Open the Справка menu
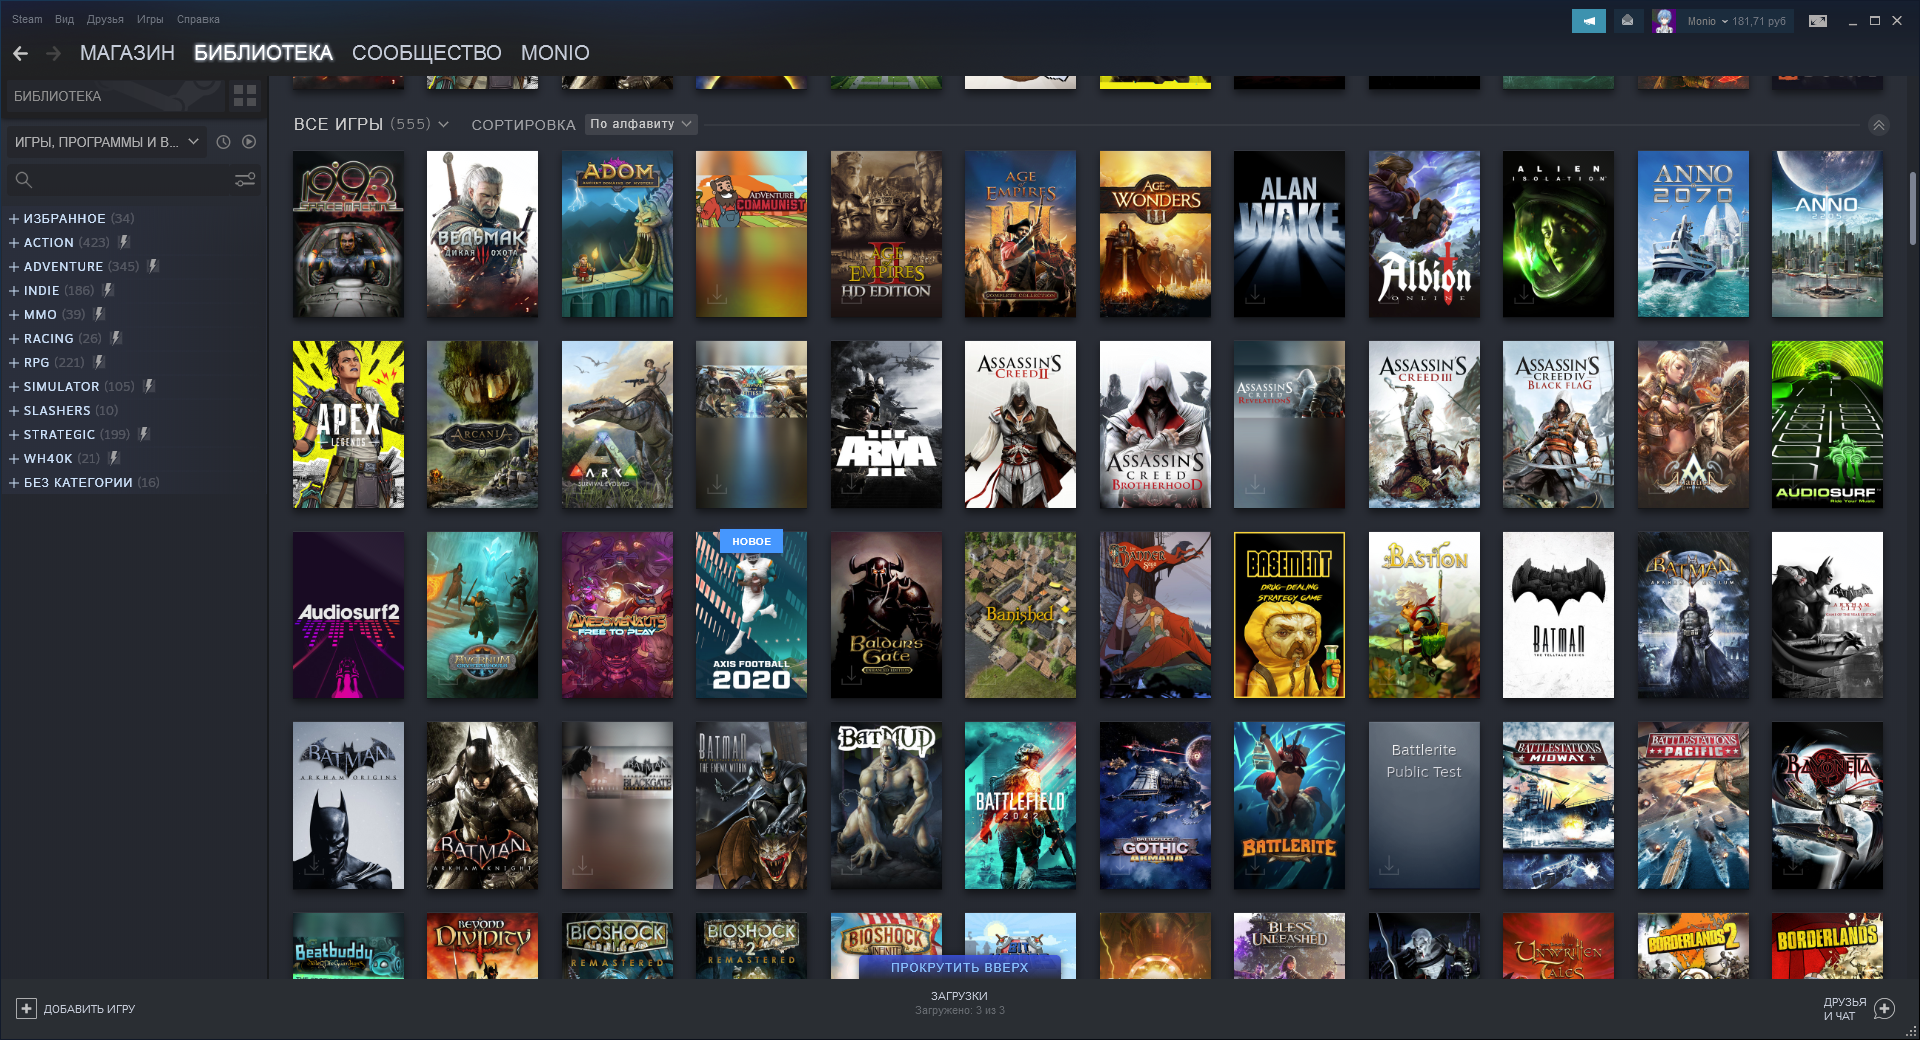The height and width of the screenshot is (1040, 1920). point(198,19)
